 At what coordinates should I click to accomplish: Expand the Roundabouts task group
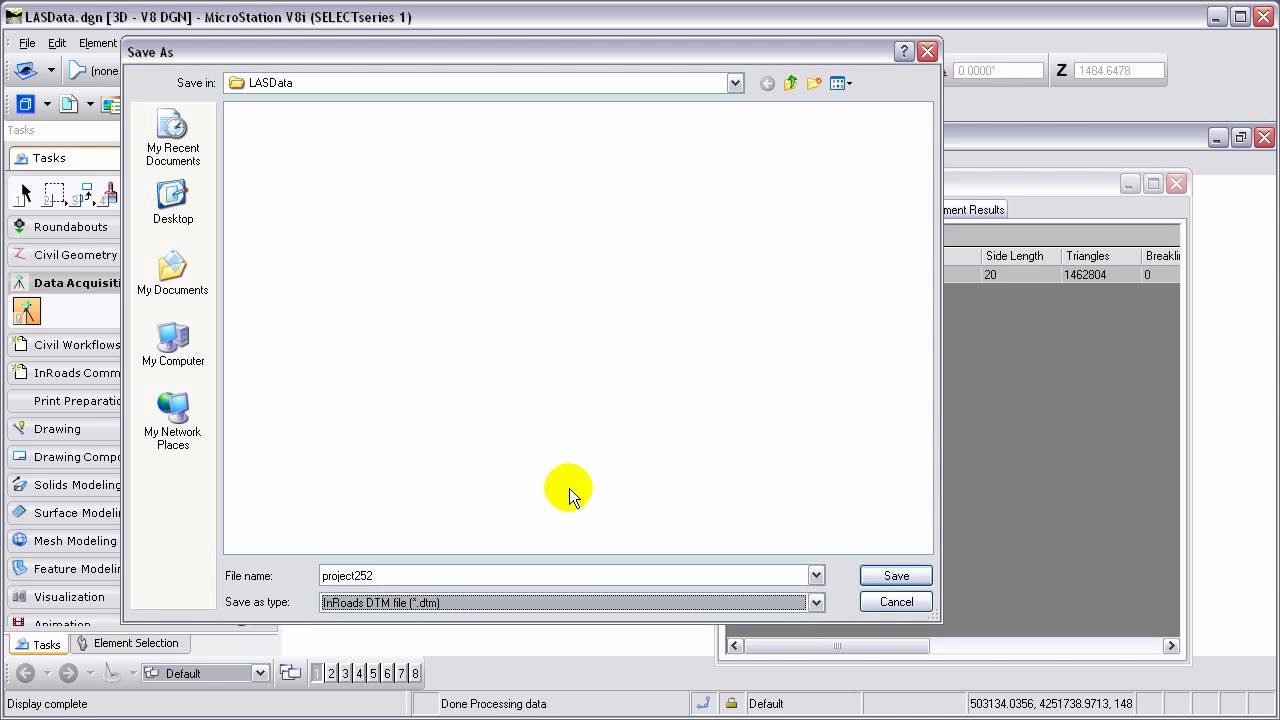[x=63, y=227]
